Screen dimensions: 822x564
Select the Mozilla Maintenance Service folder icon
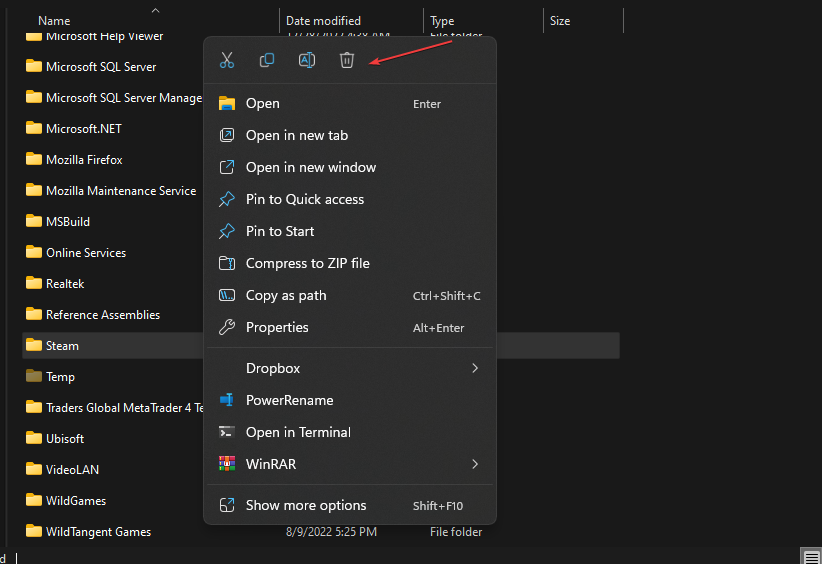click(34, 190)
